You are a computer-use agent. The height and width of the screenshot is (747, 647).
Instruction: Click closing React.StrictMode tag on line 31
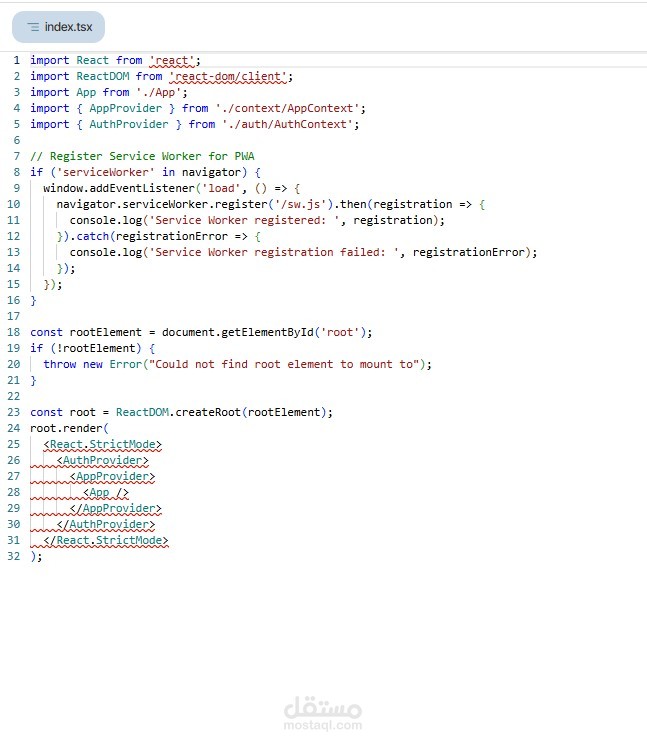(x=106, y=540)
